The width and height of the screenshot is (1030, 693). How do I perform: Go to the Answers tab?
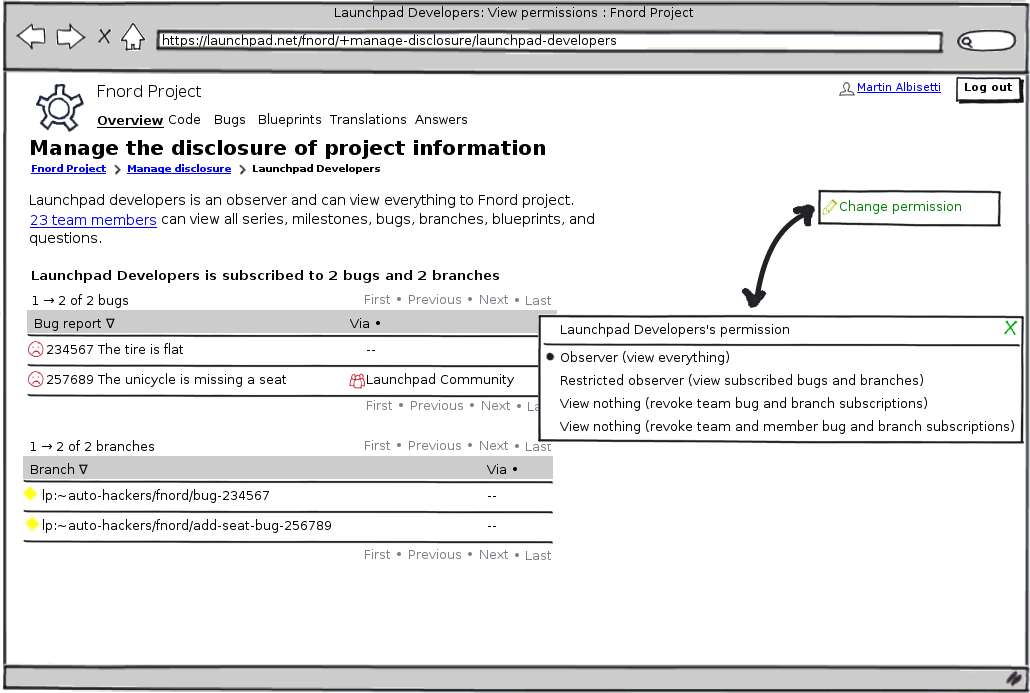pyautogui.click(x=441, y=120)
